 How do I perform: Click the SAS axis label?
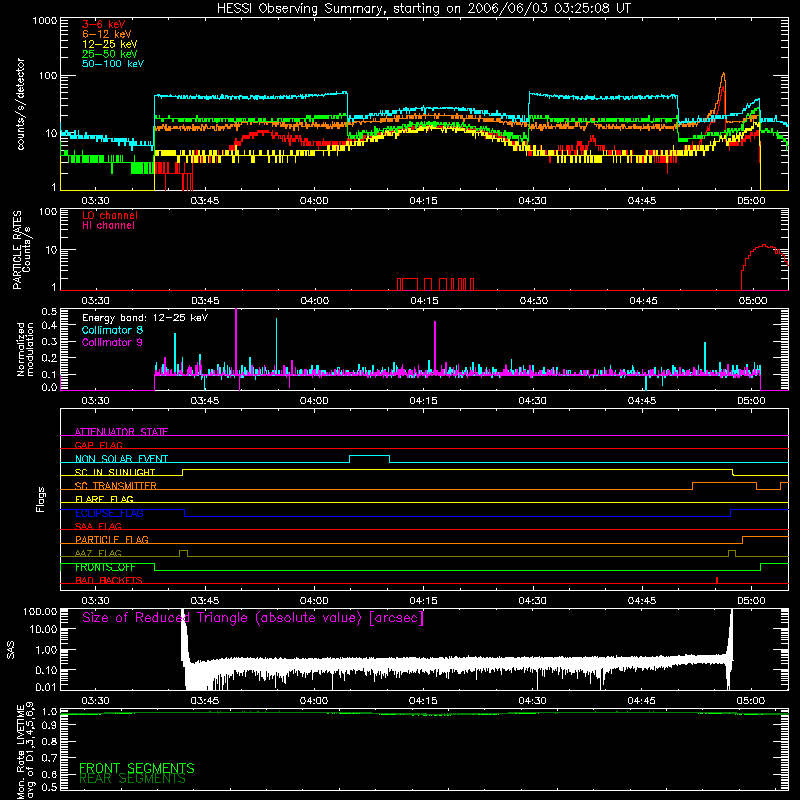pos(11,649)
